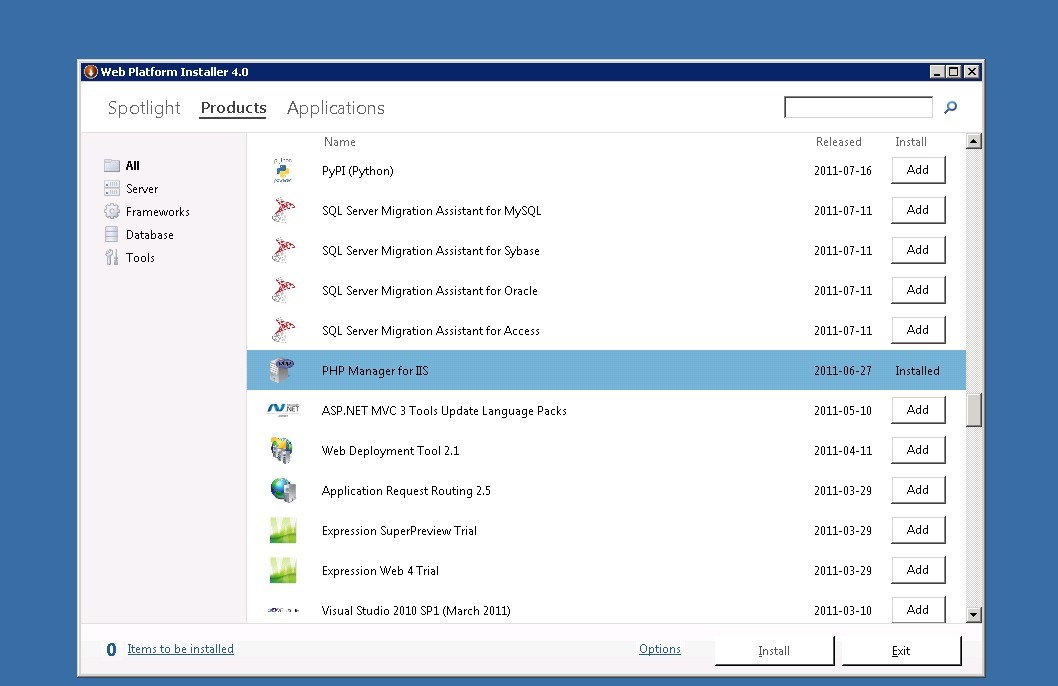1058x686 pixels.
Task: Click the scrollbar down arrow
Action: (973, 614)
